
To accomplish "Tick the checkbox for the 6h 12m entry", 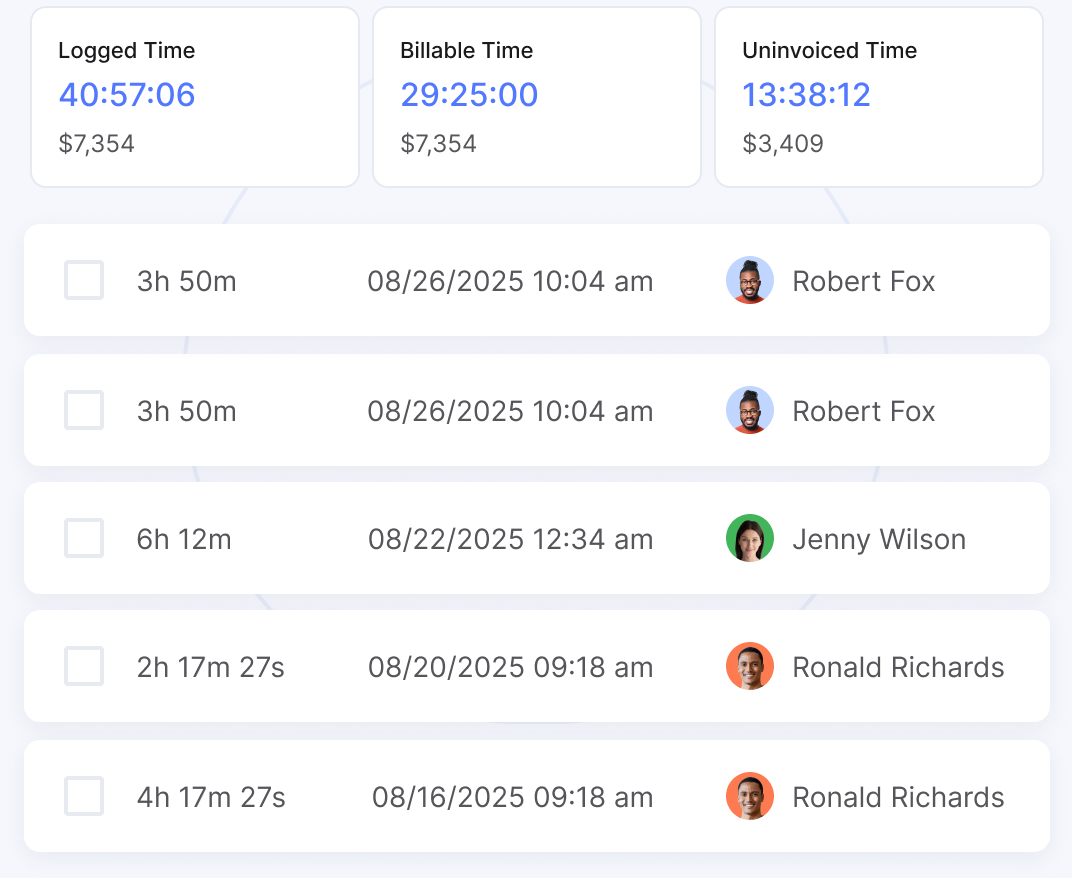I will (x=84, y=538).
